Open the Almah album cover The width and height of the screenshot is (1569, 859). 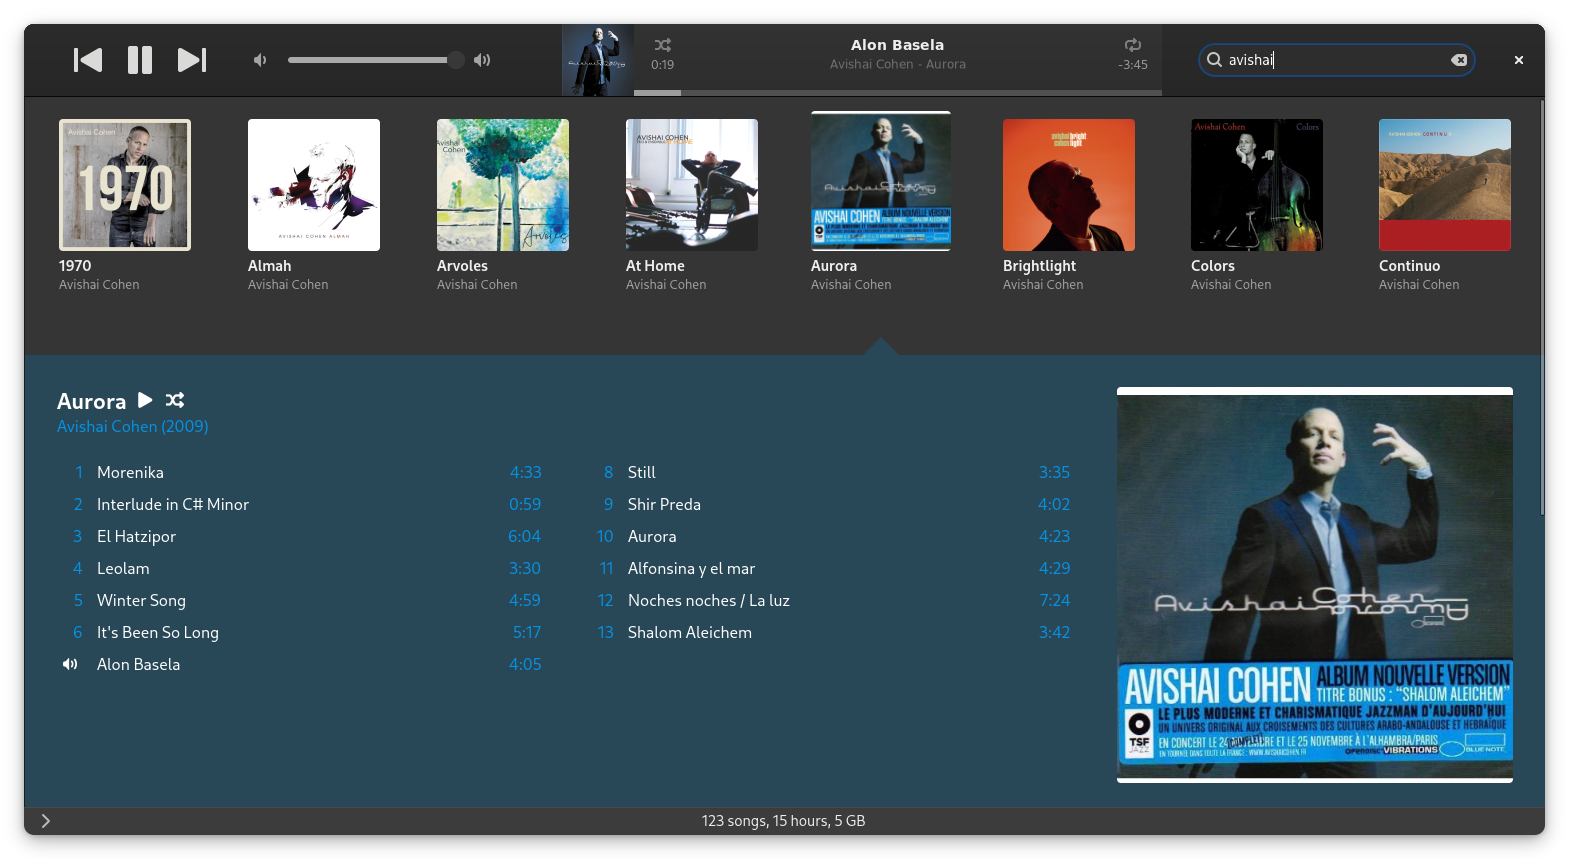click(314, 185)
